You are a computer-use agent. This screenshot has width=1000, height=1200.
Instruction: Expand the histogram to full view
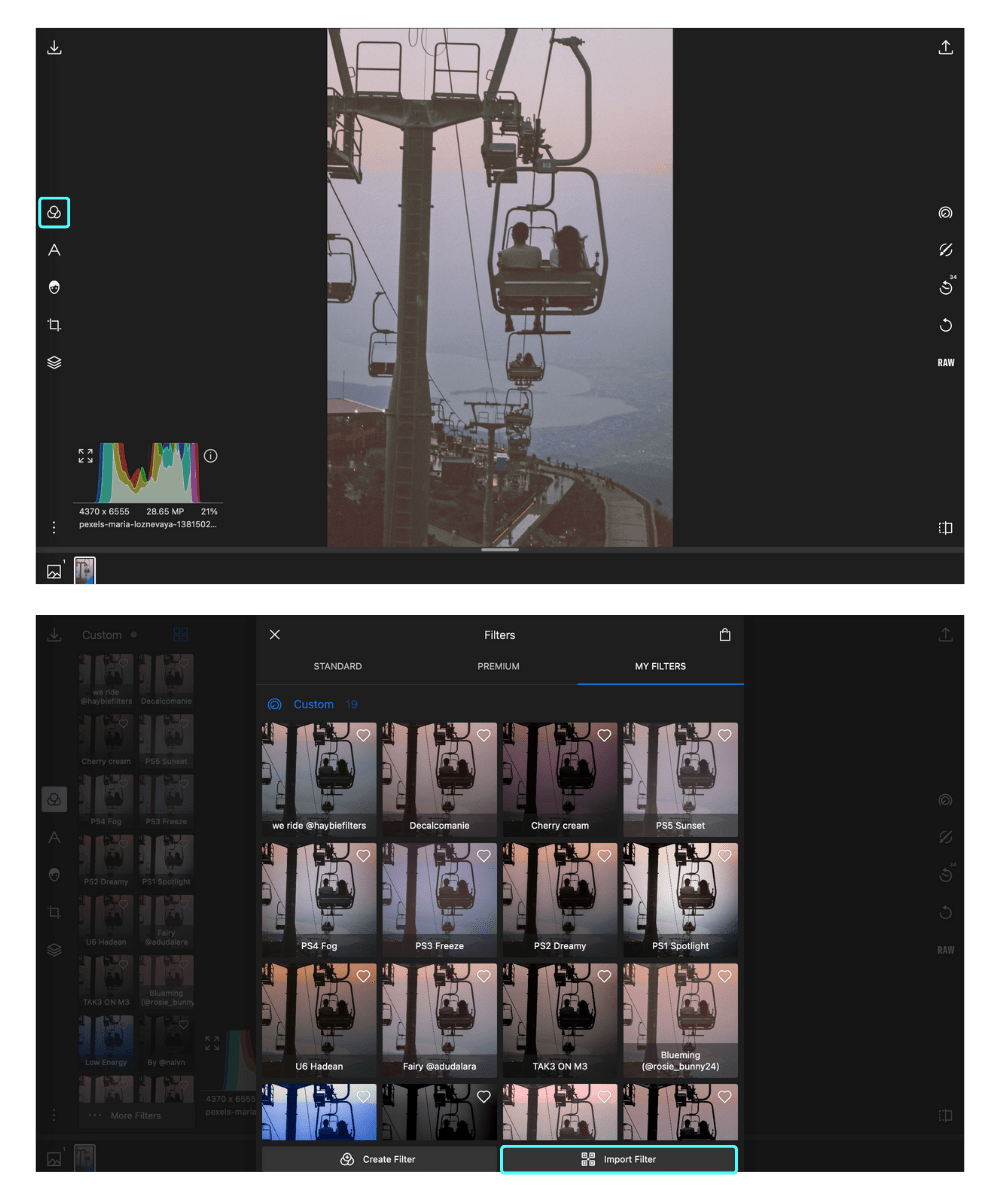coord(85,456)
